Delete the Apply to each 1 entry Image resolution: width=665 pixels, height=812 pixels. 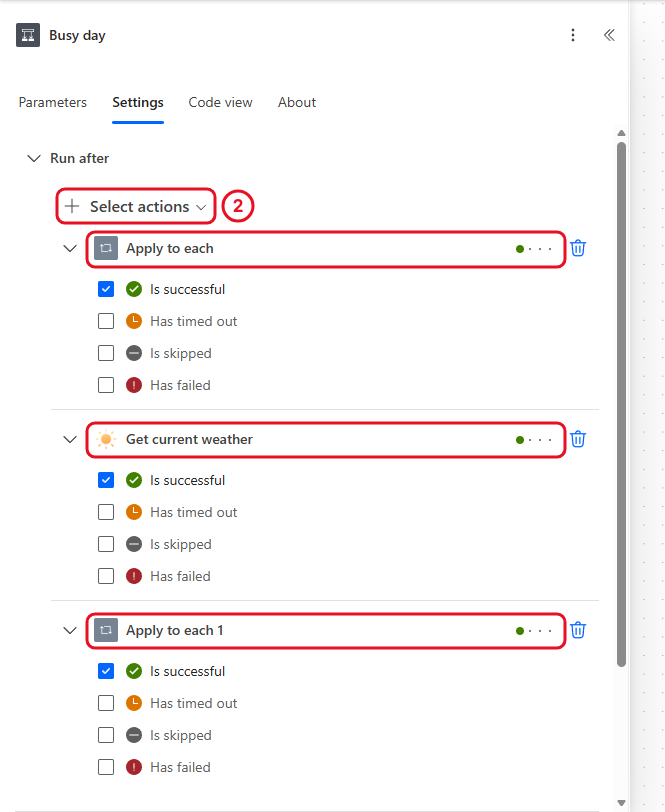pyautogui.click(x=578, y=630)
